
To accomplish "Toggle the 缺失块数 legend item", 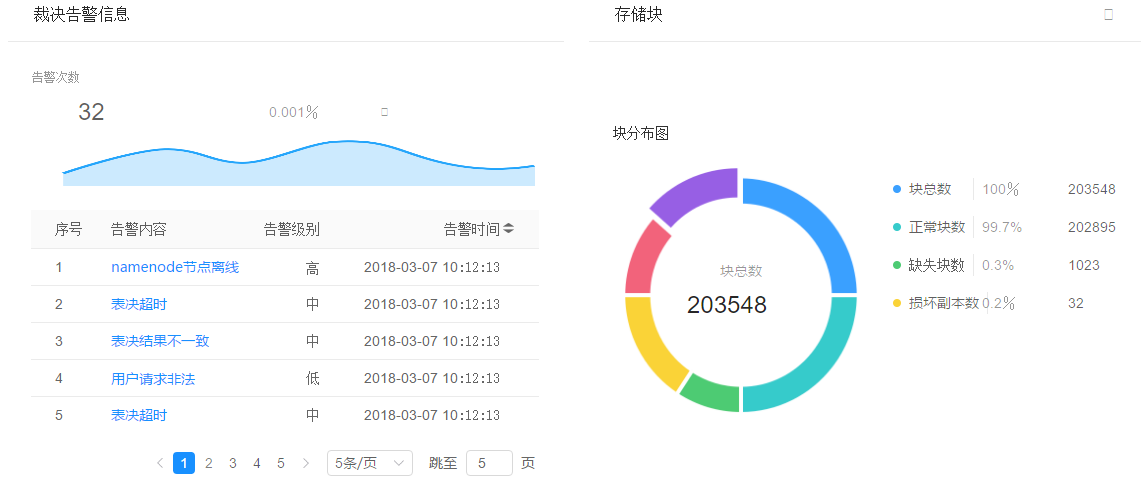I will pyautogui.click(x=936, y=265).
